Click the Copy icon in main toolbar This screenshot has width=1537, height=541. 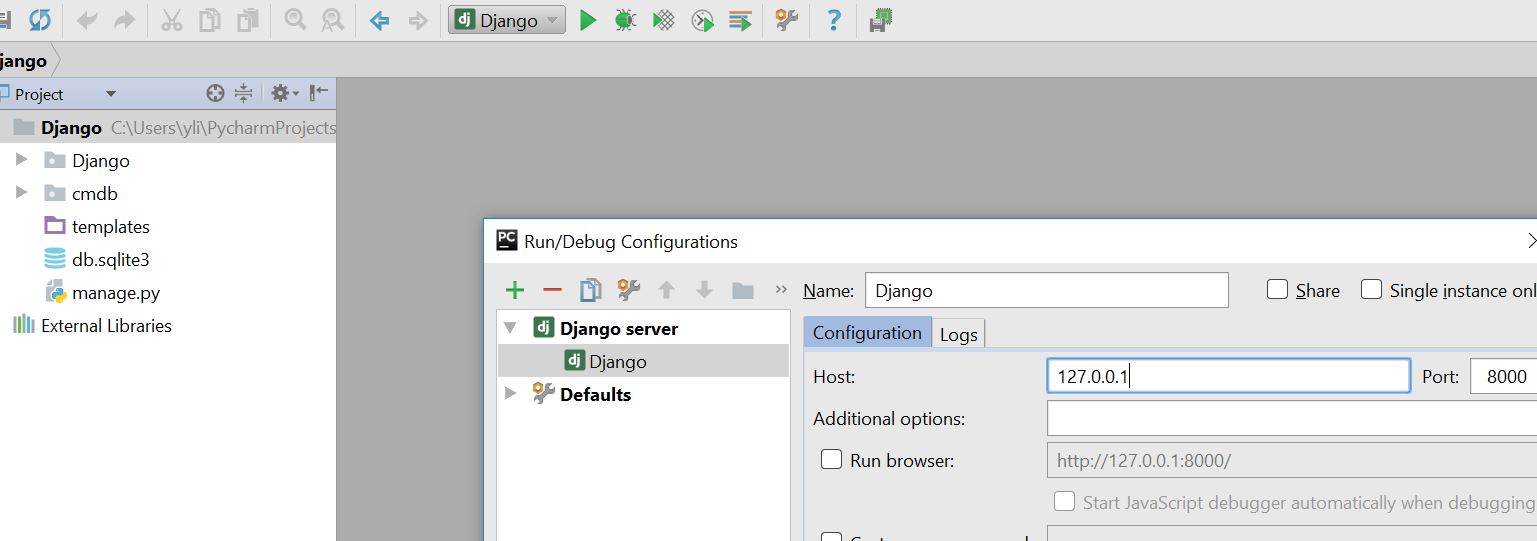point(209,20)
